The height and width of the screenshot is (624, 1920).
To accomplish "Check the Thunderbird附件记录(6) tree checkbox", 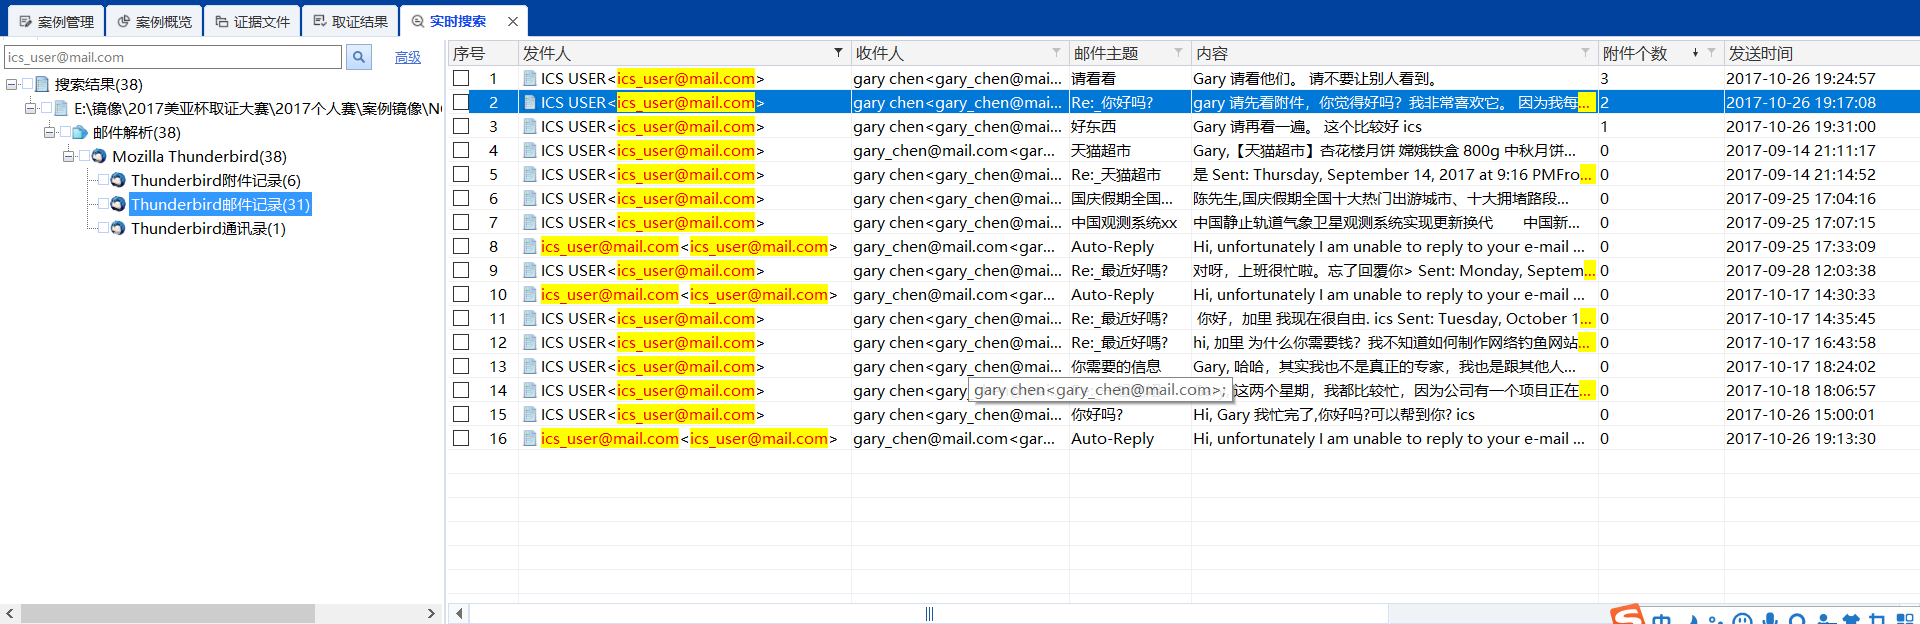I will tap(103, 180).
